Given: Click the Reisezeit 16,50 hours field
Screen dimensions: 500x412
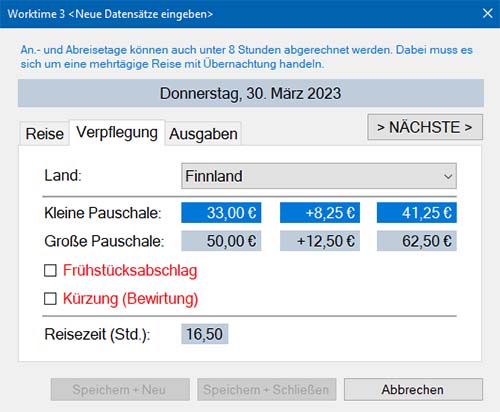Looking at the screenshot, I should pos(205,334).
